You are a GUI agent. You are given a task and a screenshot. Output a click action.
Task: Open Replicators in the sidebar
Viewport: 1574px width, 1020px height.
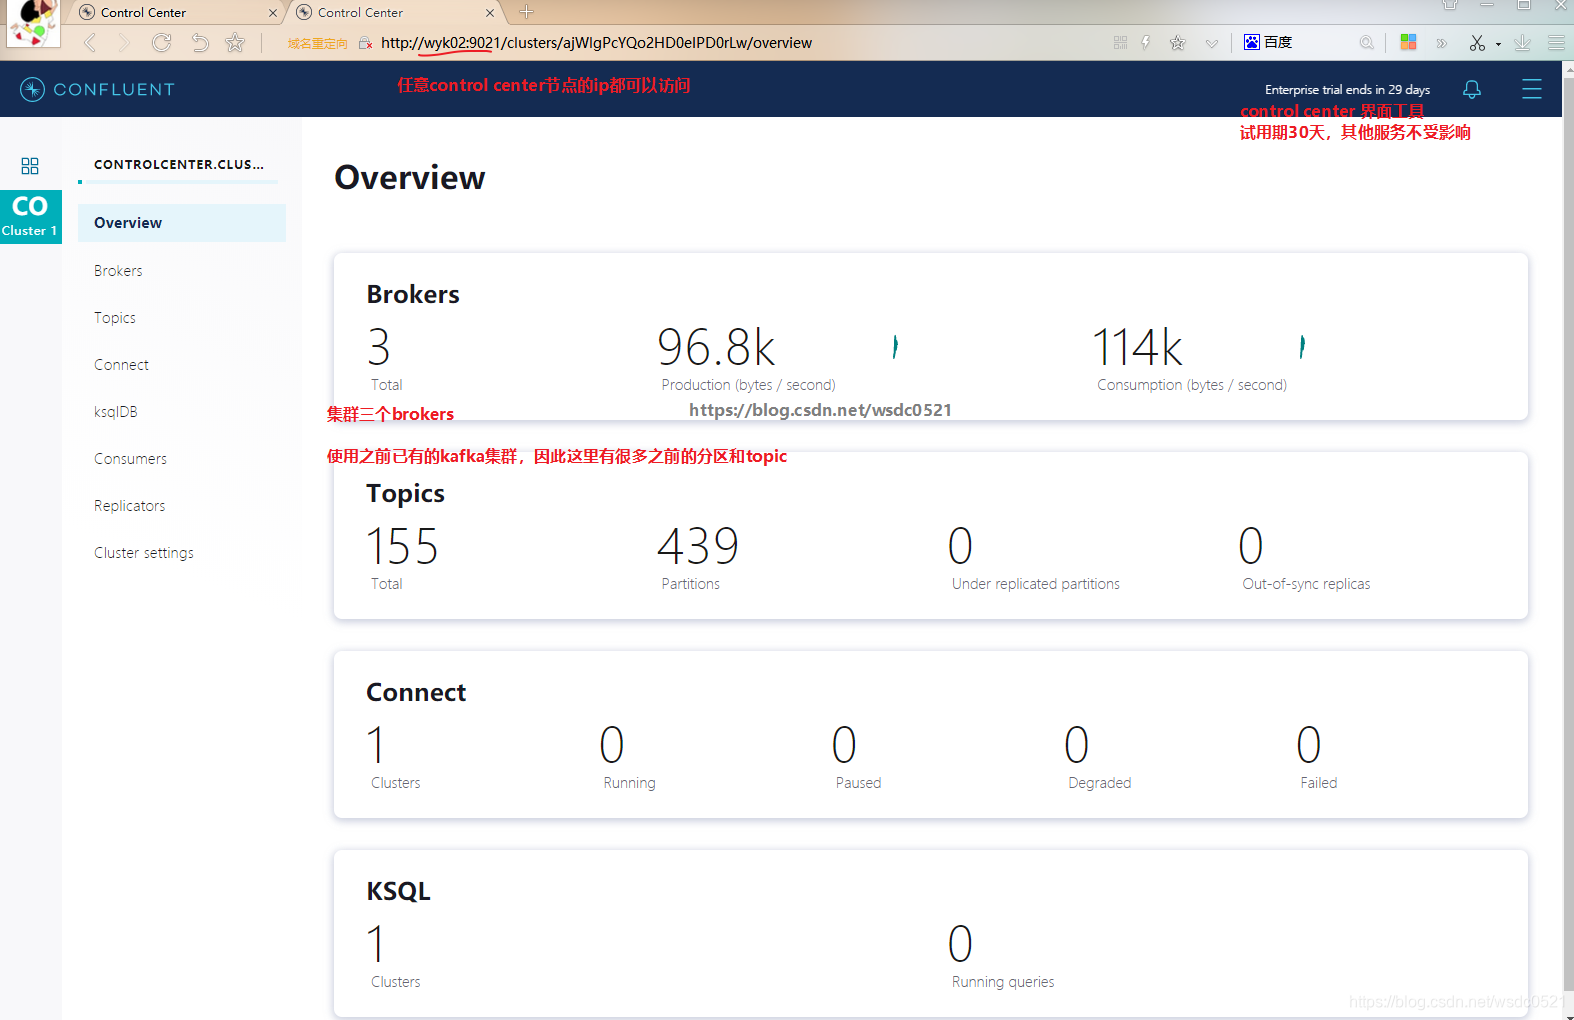(130, 506)
